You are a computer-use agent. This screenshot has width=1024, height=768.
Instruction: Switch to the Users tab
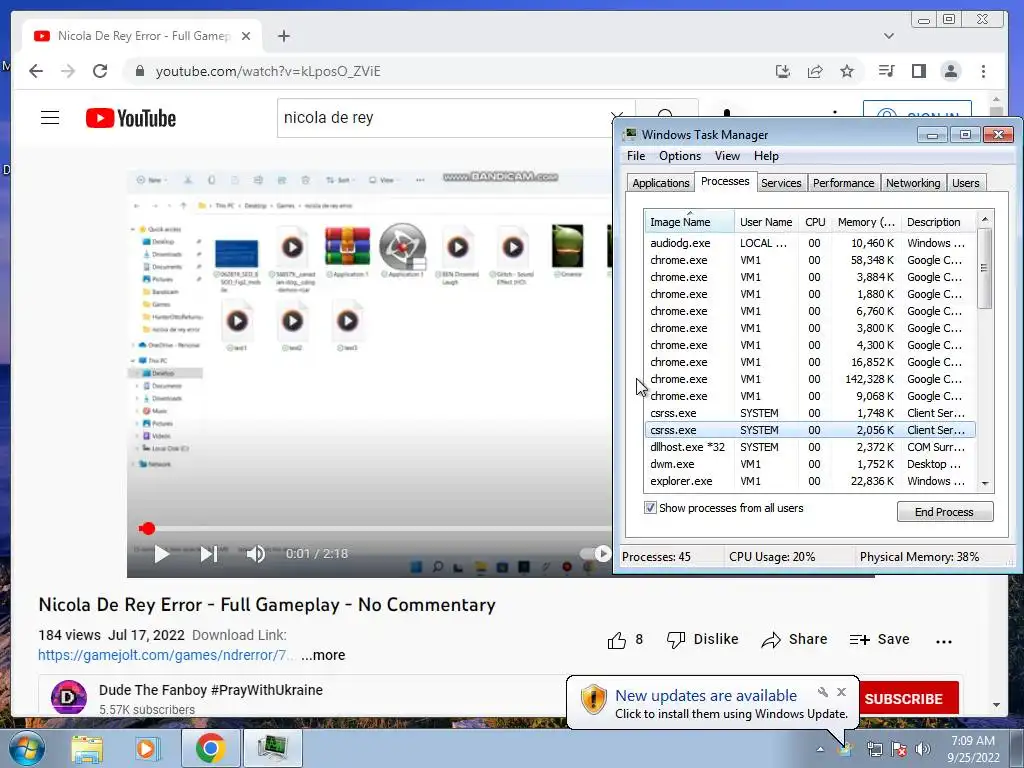pyautogui.click(x=965, y=183)
